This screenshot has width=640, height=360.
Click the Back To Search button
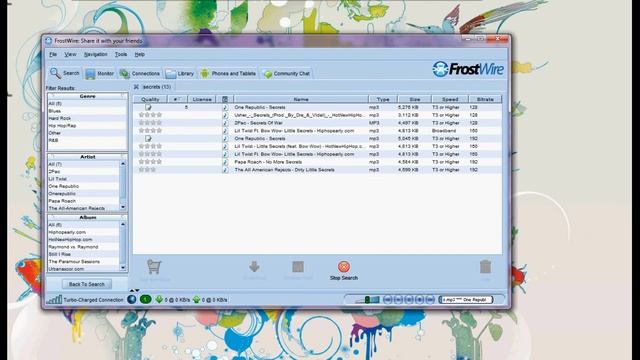click(x=87, y=284)
